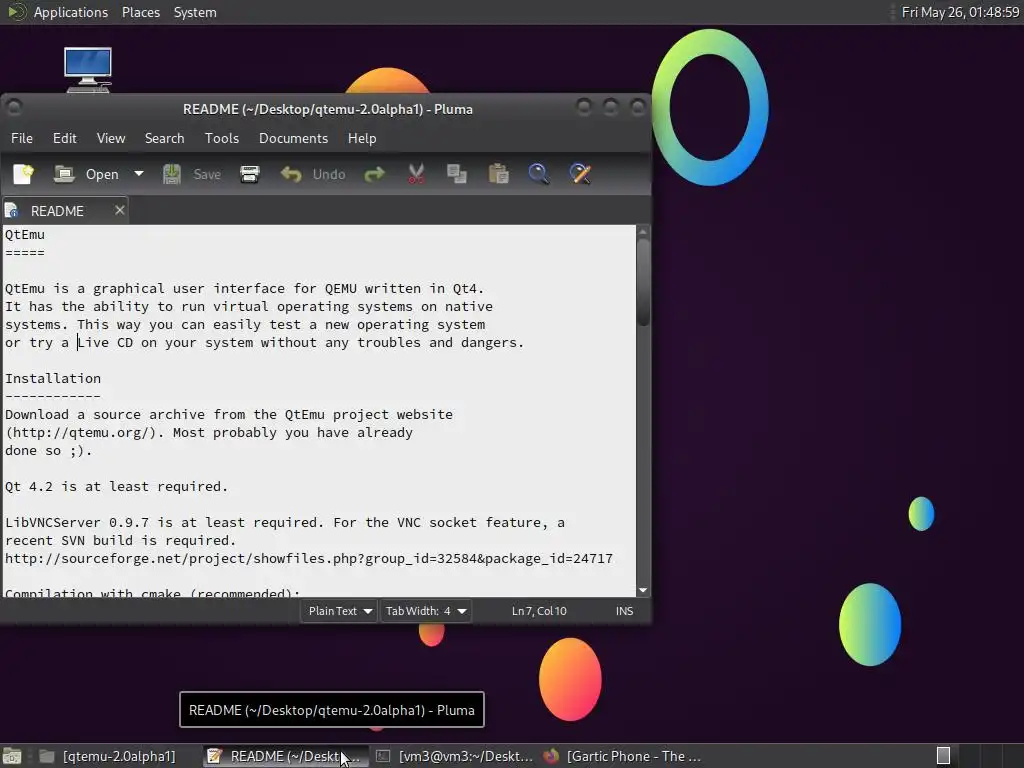Click the date and time clock
Image resolution: width=1024 pixels, height=768 pixels.
pos(960,12)
